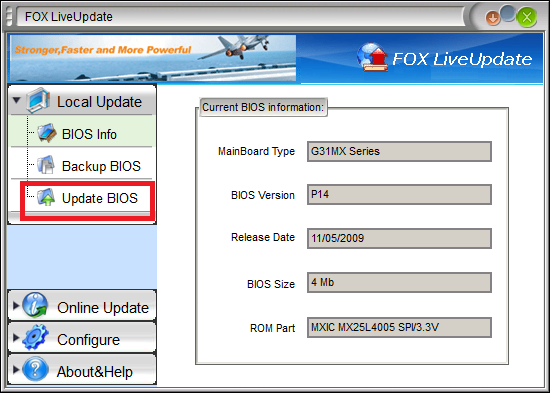Screen dimensions: 550x393
Task: Collapse the Local Update section arrow
Action: pos(16,100)
